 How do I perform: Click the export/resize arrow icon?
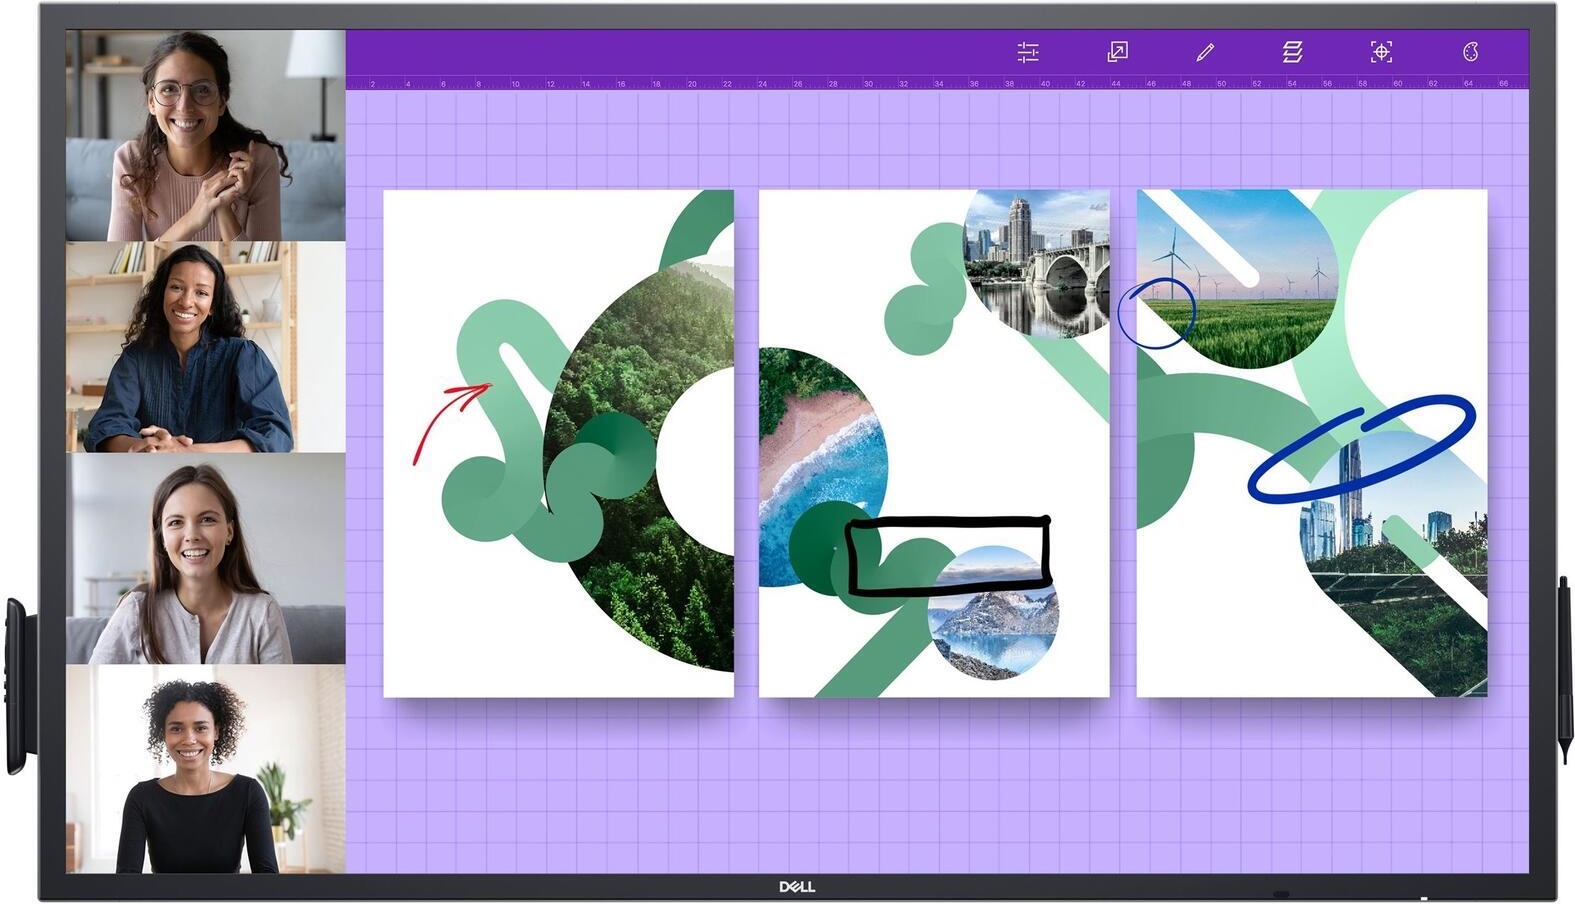[x=1117, y=52]
